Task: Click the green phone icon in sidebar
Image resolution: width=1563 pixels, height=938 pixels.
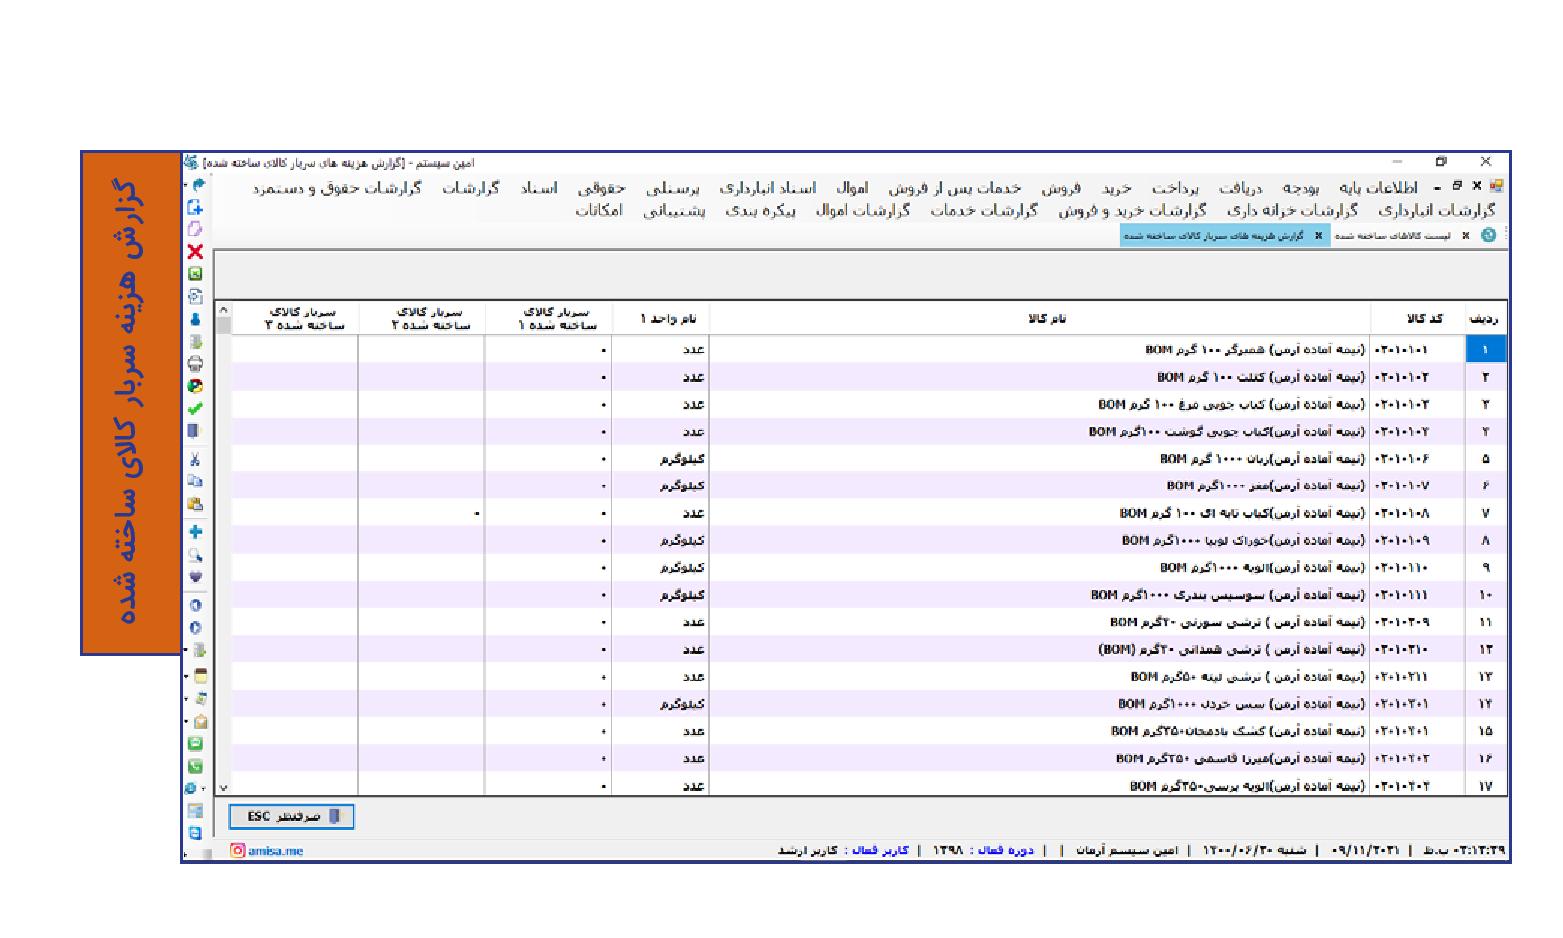Action: point(195,766)
